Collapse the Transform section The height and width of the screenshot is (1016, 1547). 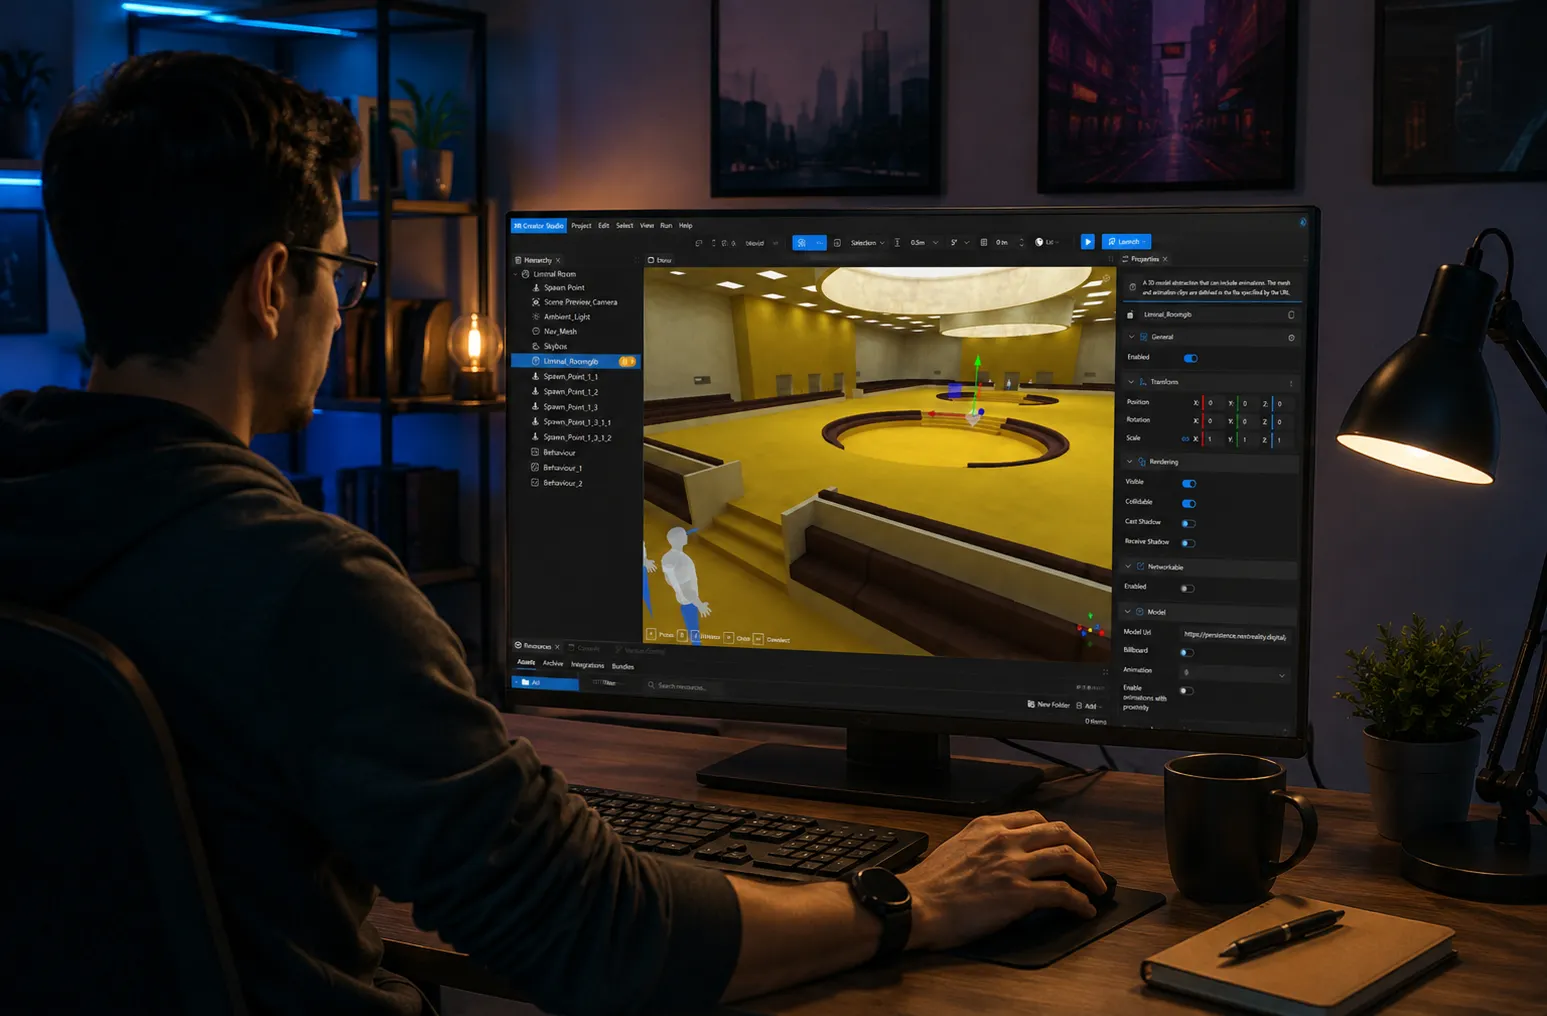1131,382
